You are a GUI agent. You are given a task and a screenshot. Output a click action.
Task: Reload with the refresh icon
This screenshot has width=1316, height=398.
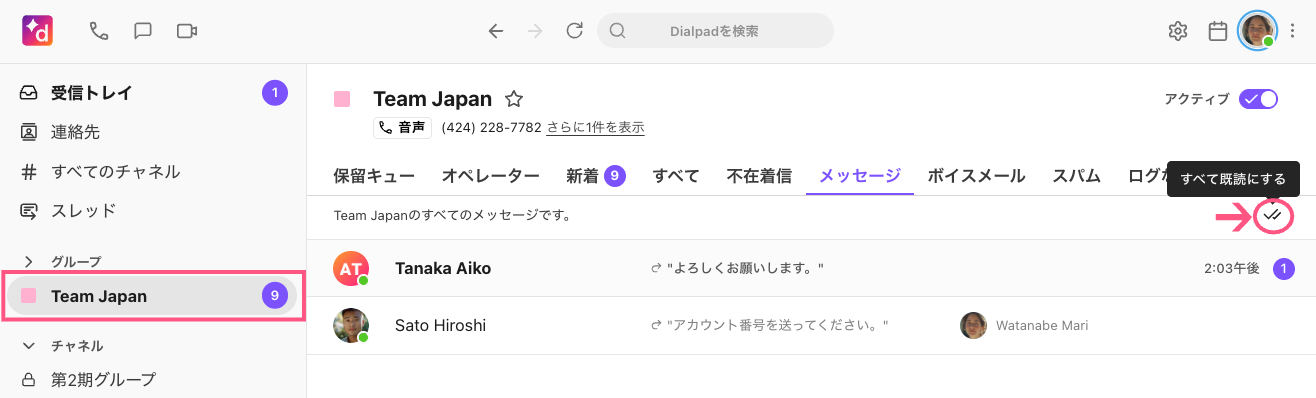click(574, 31)
